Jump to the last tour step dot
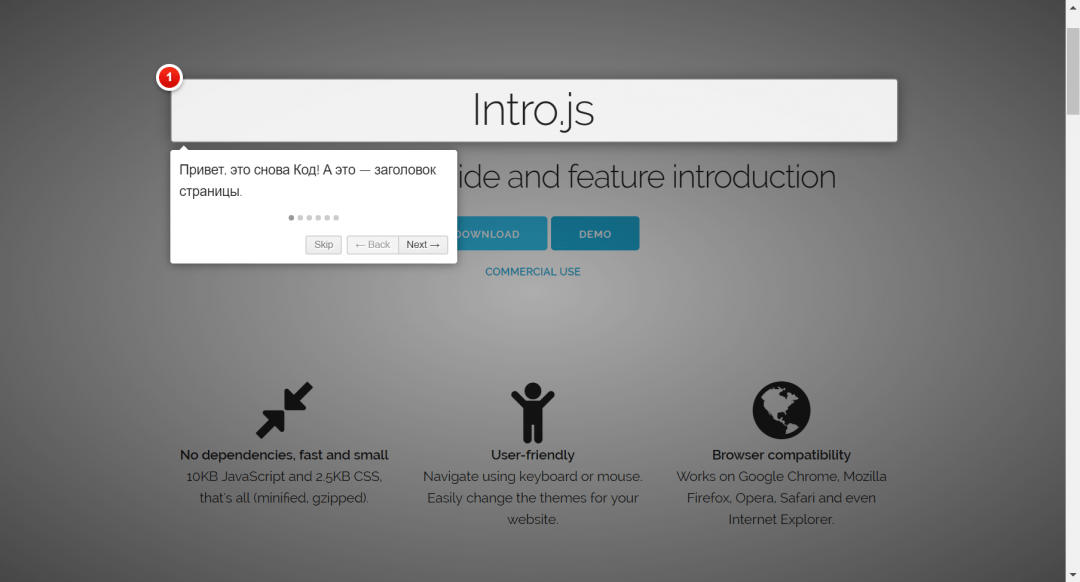The height and width of the screenshot is (582, 1080). pos(336,217)
